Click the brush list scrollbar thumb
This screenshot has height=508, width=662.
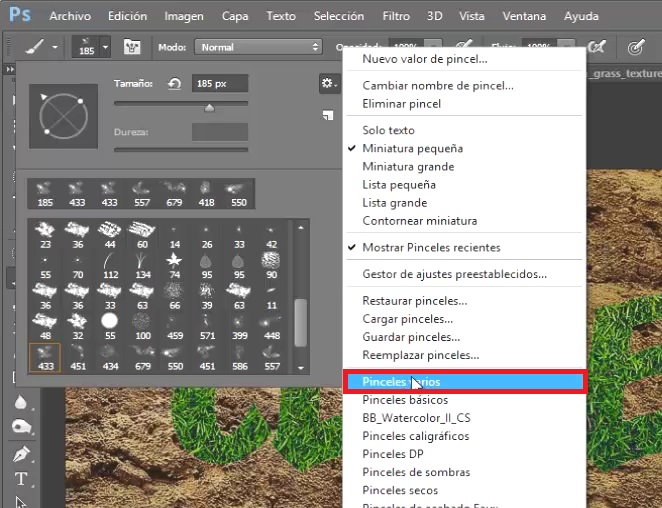300,323
